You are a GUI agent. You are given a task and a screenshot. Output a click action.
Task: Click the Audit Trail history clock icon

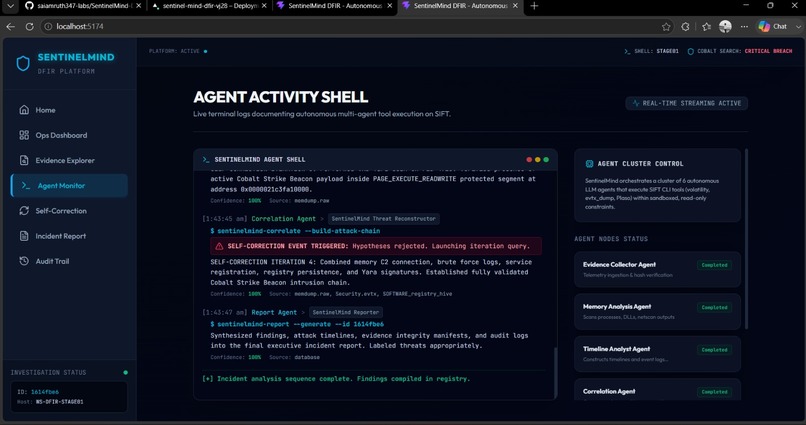pyautogui.click(x=24, y=261)
